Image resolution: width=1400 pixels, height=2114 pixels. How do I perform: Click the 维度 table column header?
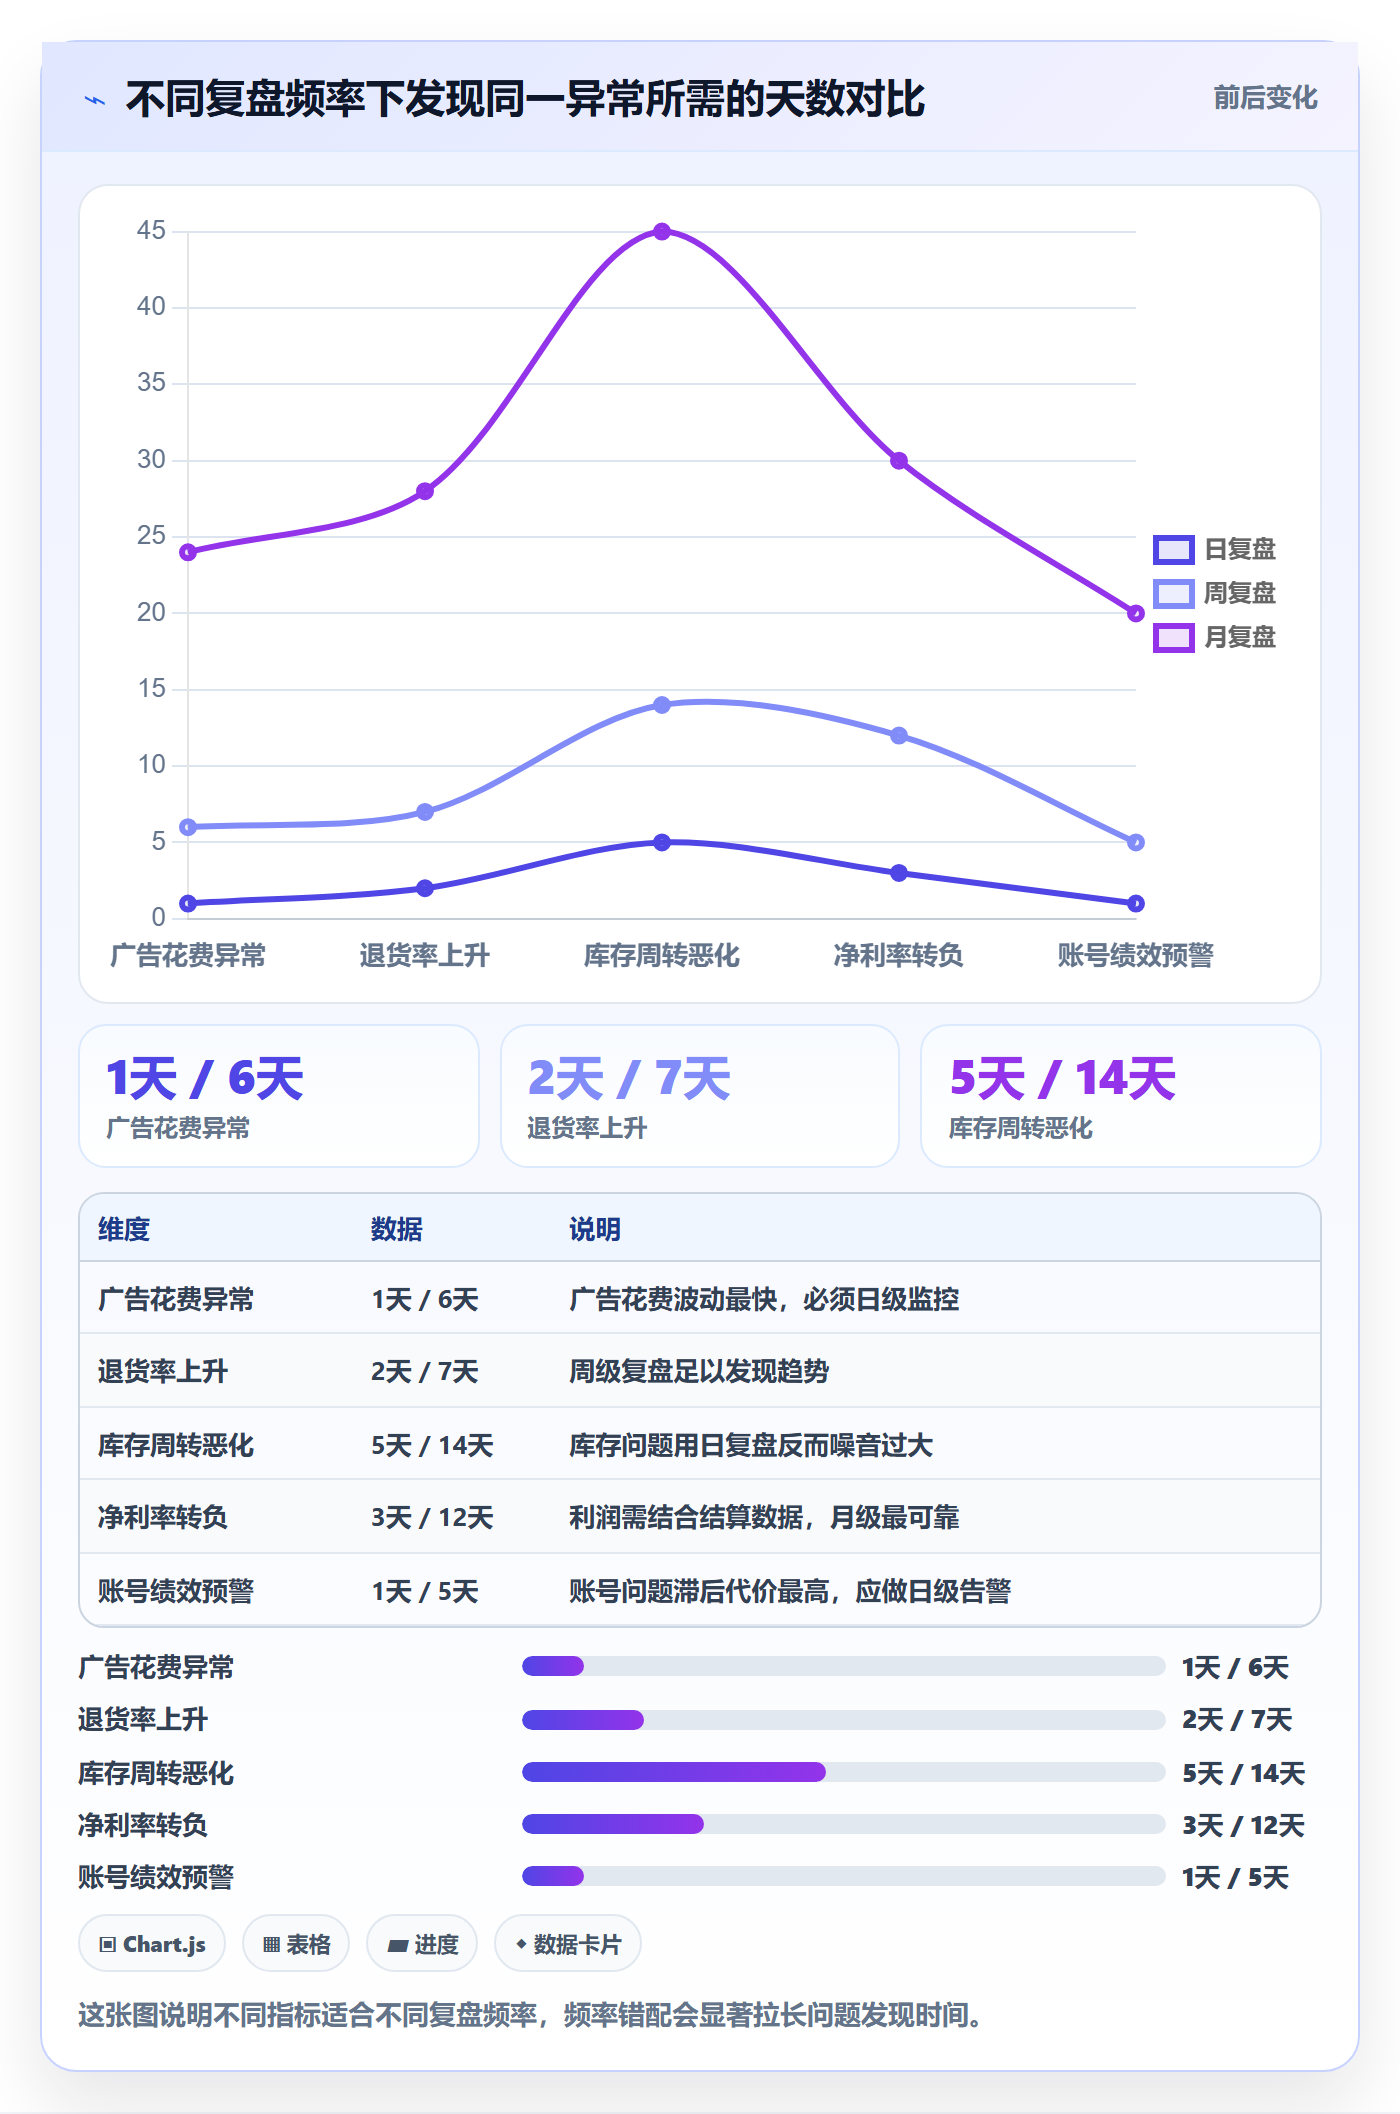pyautogui.click(x=124, y=1229)
